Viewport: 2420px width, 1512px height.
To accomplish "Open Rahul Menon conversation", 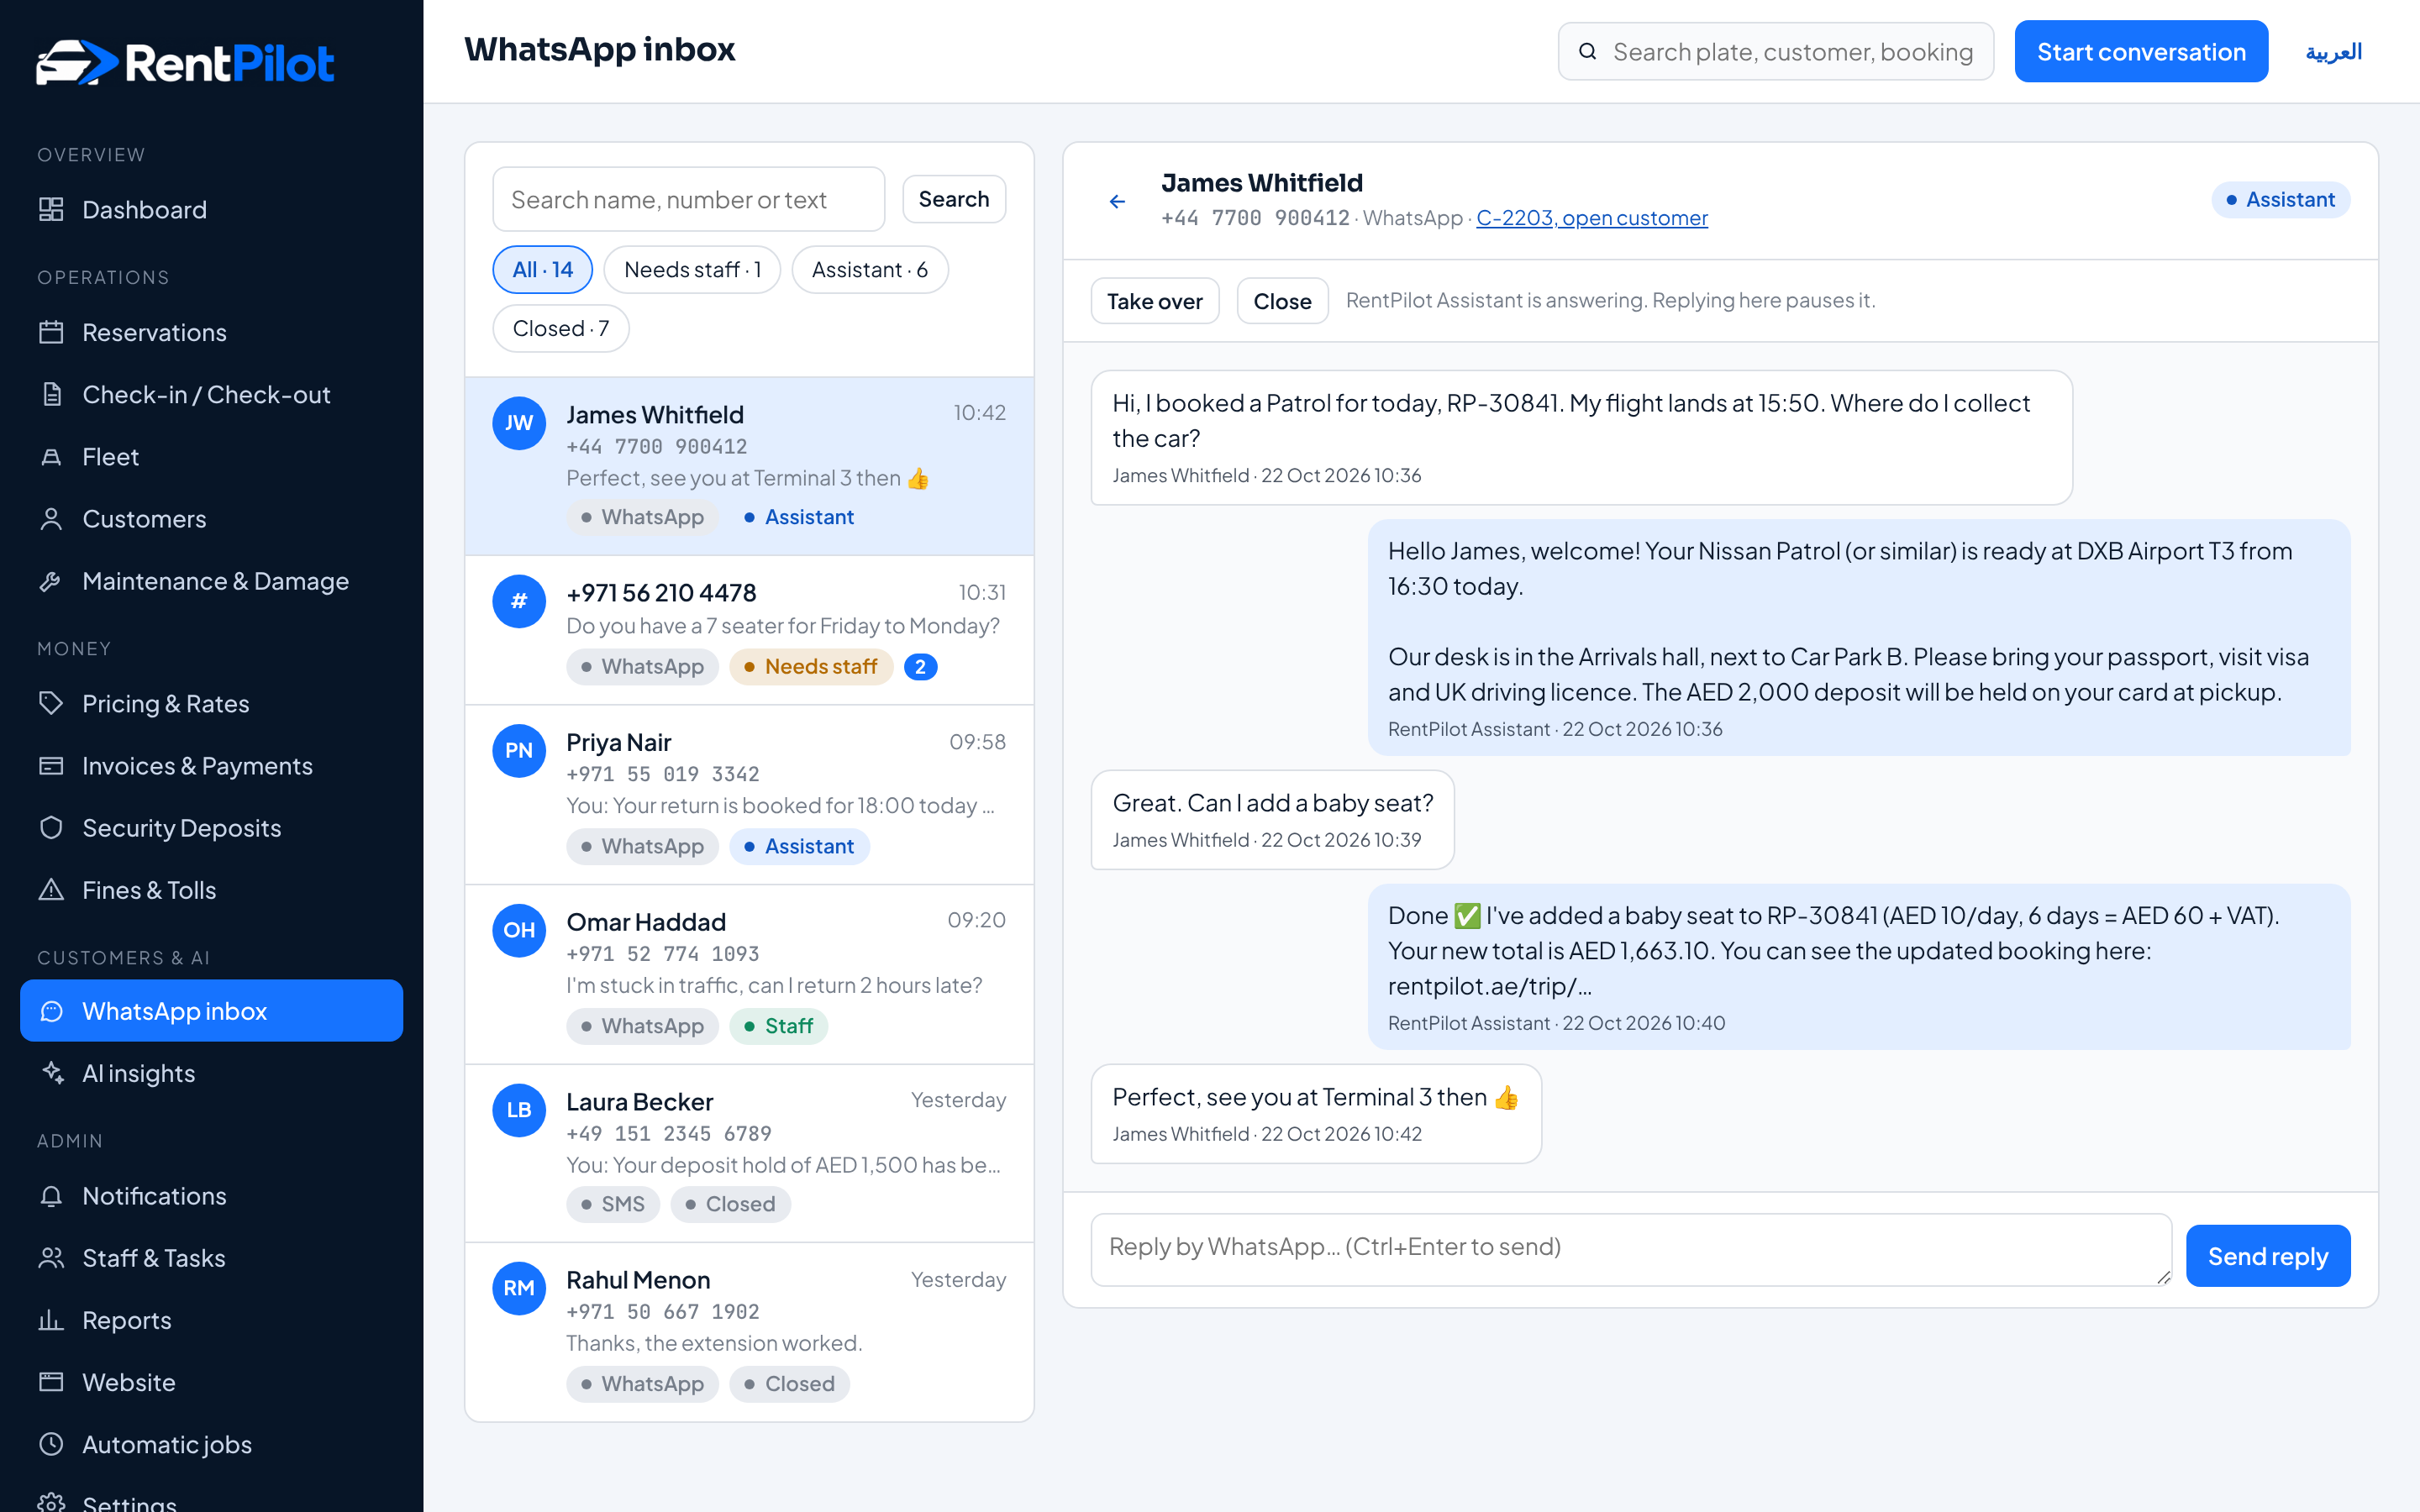I will tap(749, 1332).
